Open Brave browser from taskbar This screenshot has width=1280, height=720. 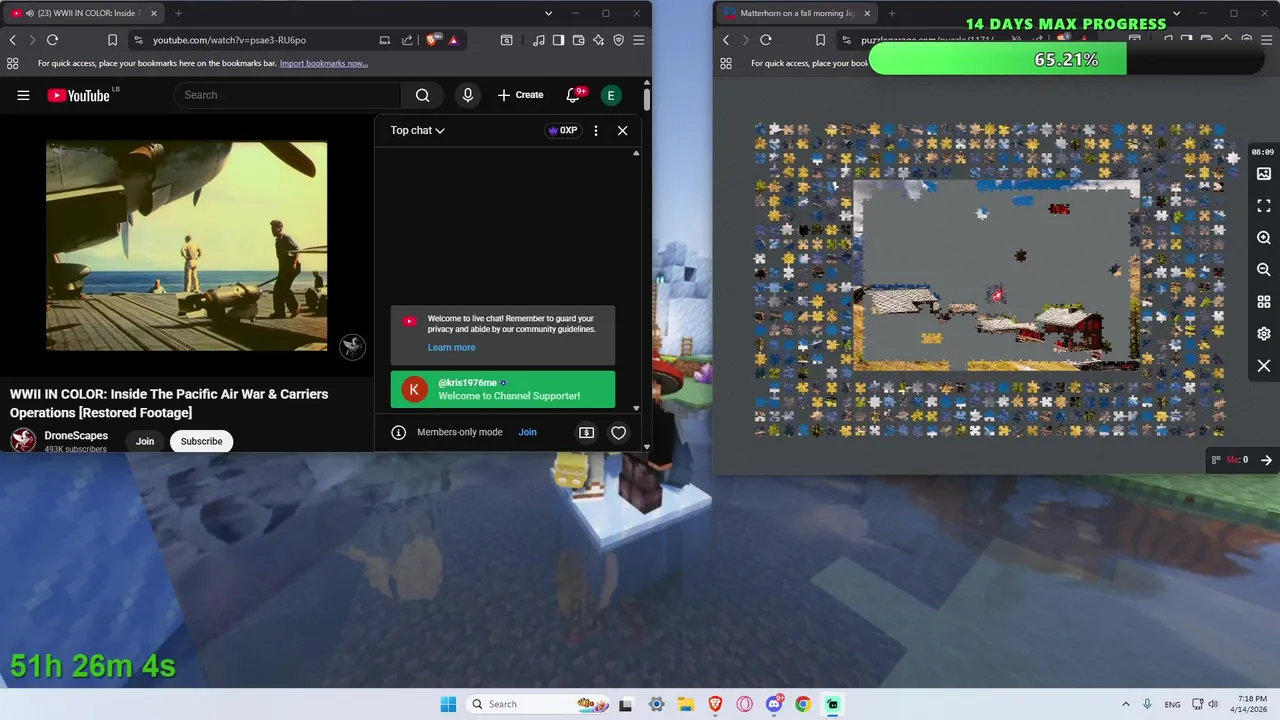pyautogui.click(x=715, y=704)
